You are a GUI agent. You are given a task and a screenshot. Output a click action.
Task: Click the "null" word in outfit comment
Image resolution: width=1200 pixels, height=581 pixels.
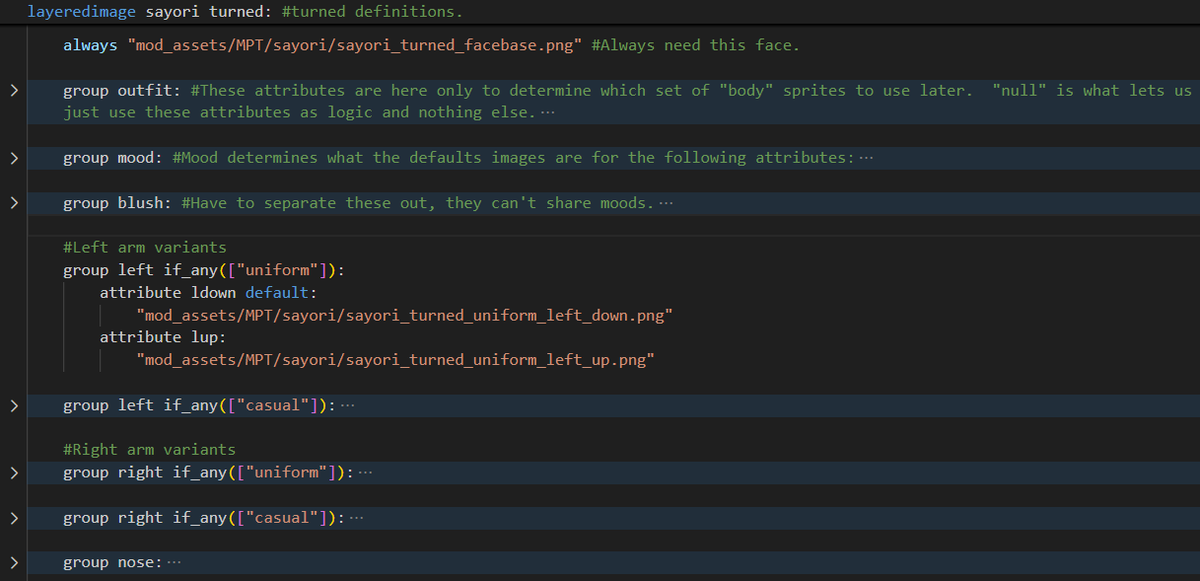(1020, 91)
